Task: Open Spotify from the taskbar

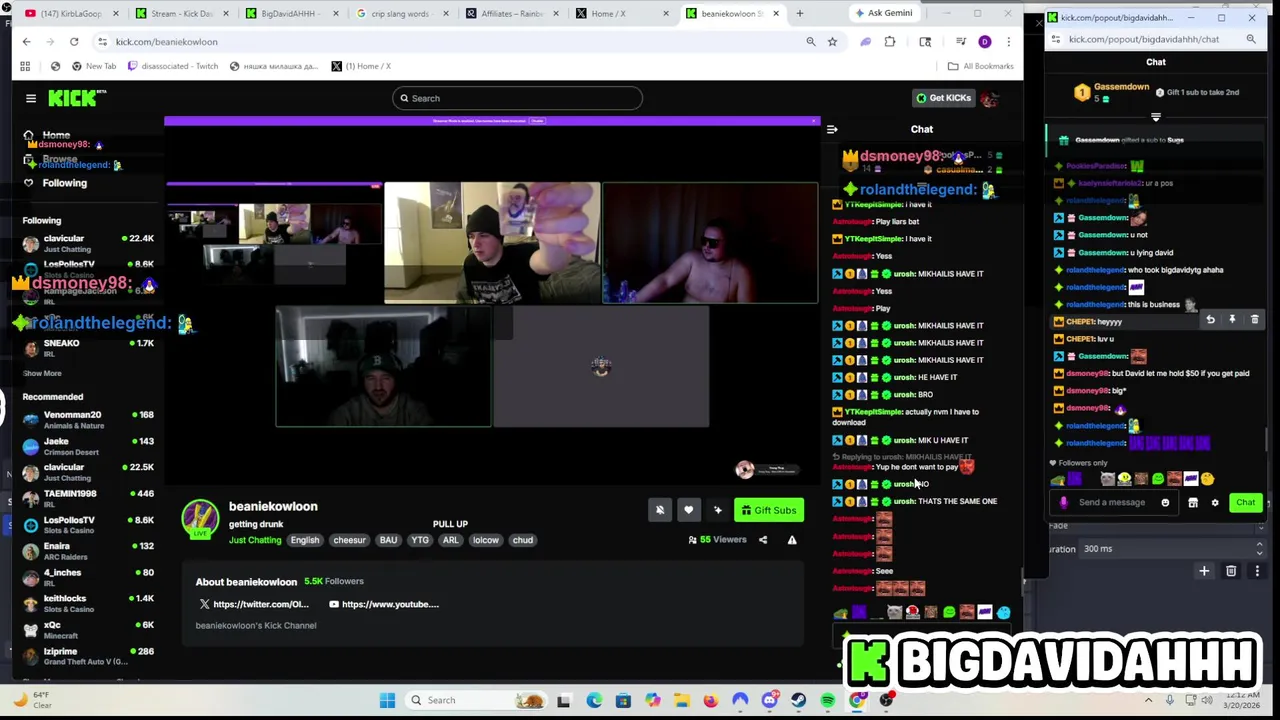Action: tap(828, 700)
